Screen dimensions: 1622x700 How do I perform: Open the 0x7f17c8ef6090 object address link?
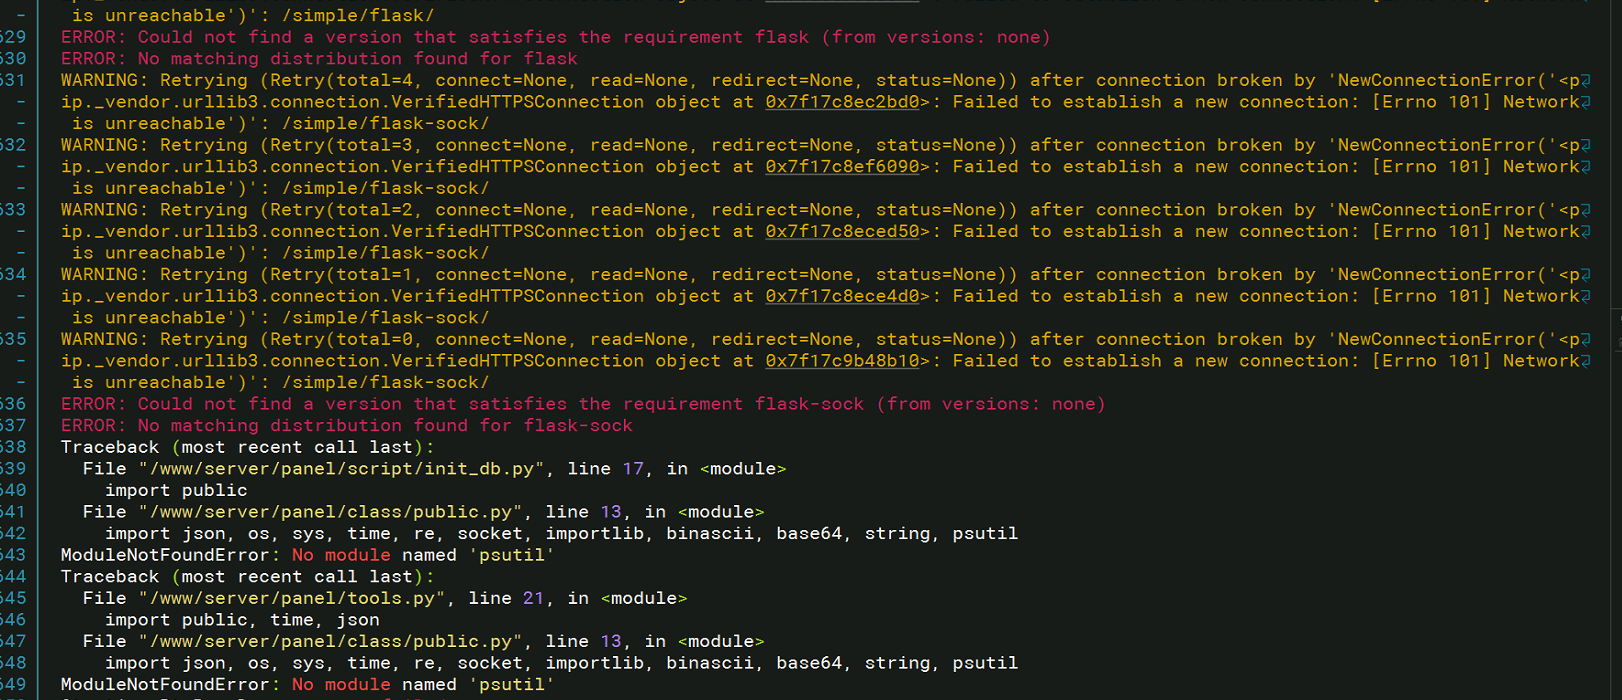842,167
